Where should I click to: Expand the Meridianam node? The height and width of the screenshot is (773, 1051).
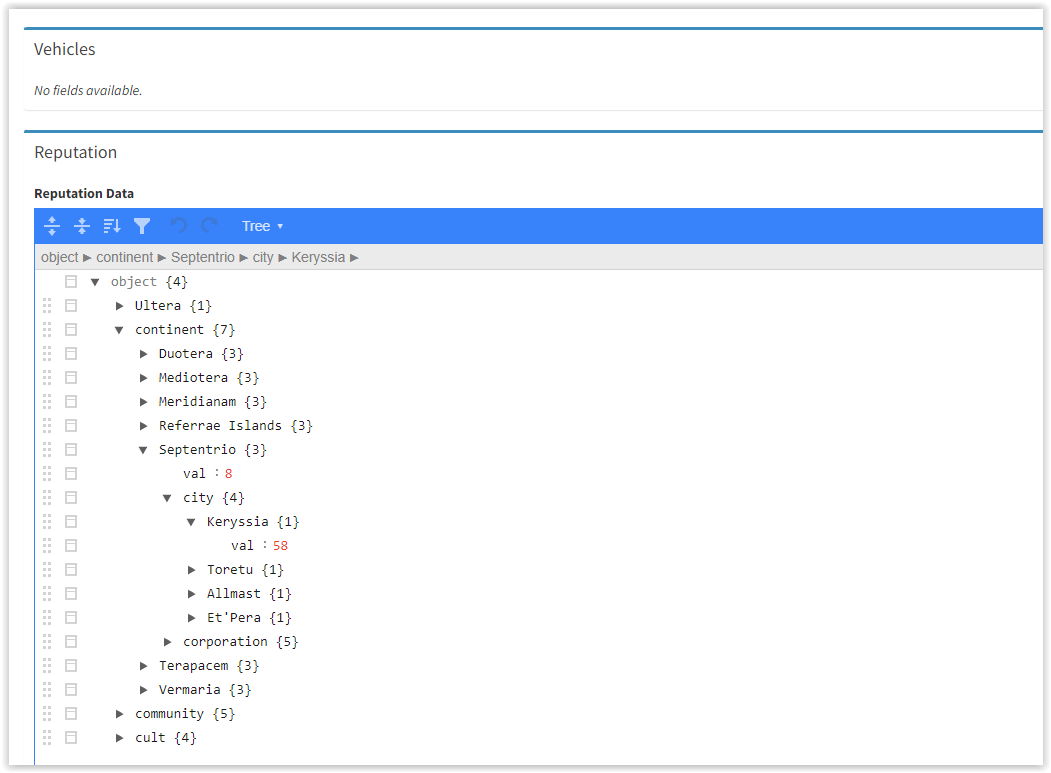[143, 402]
